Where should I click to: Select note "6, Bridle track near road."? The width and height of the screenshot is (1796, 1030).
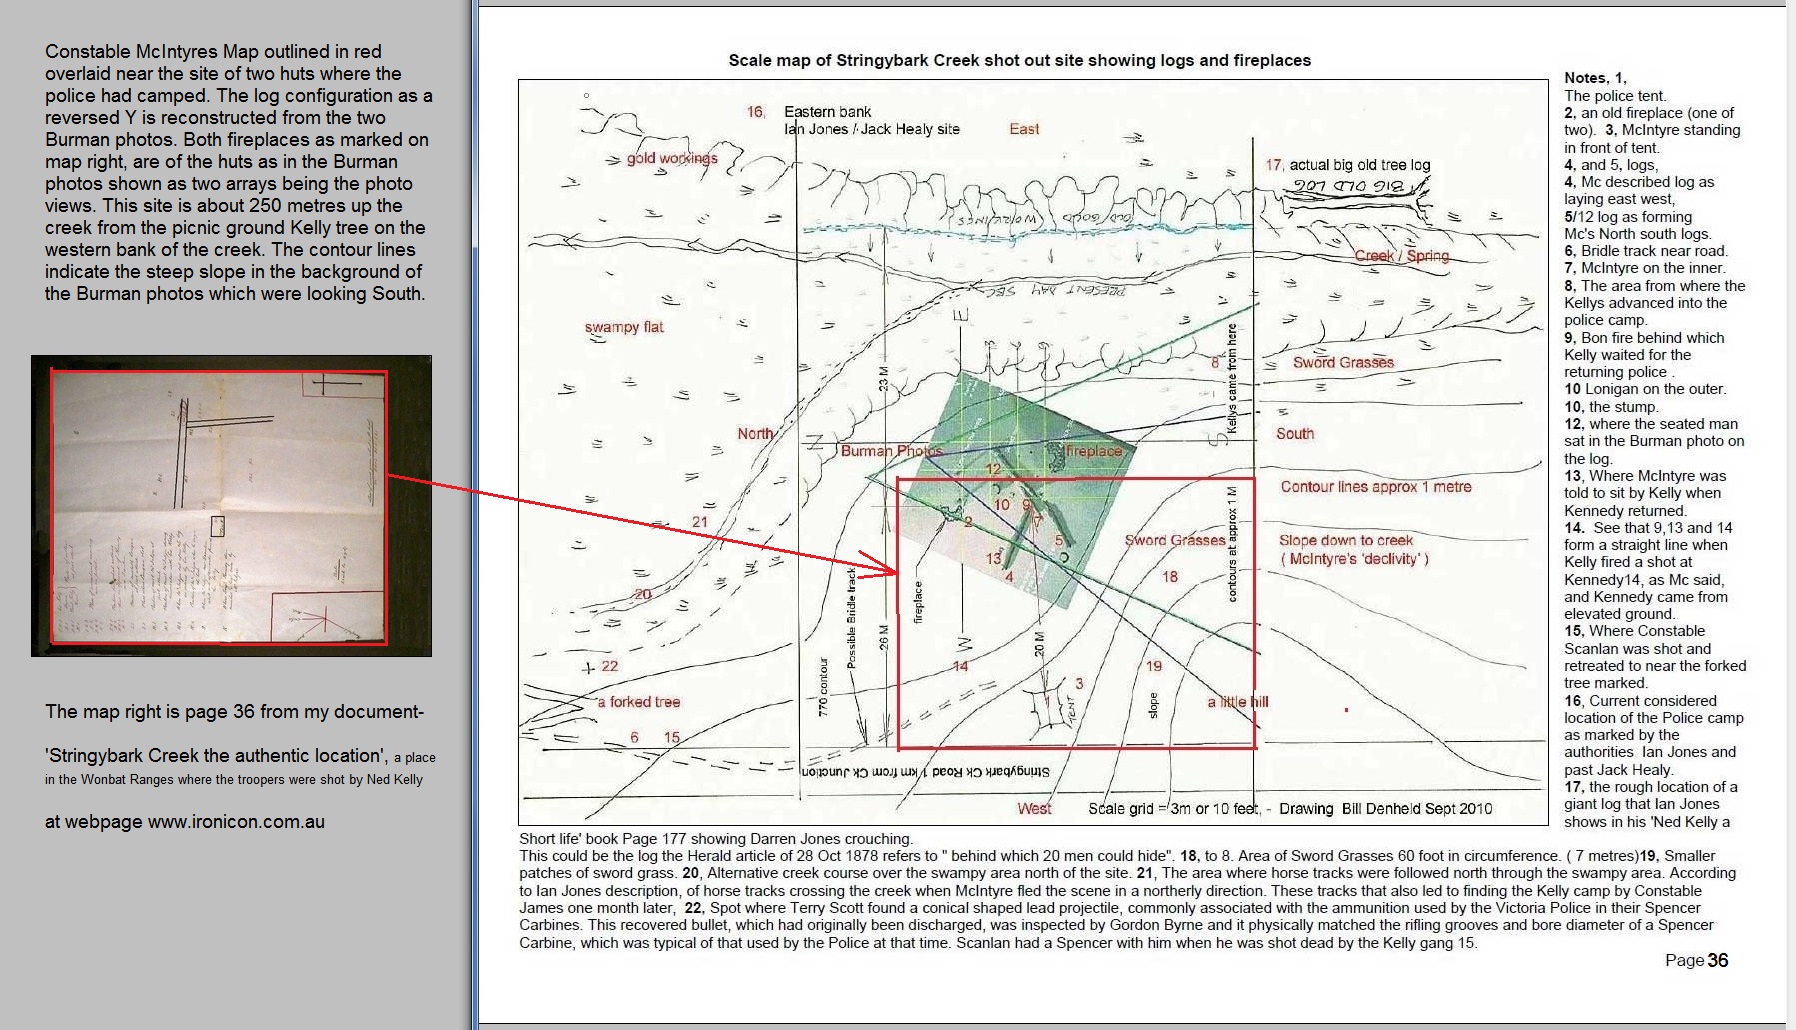point(1646,251)
